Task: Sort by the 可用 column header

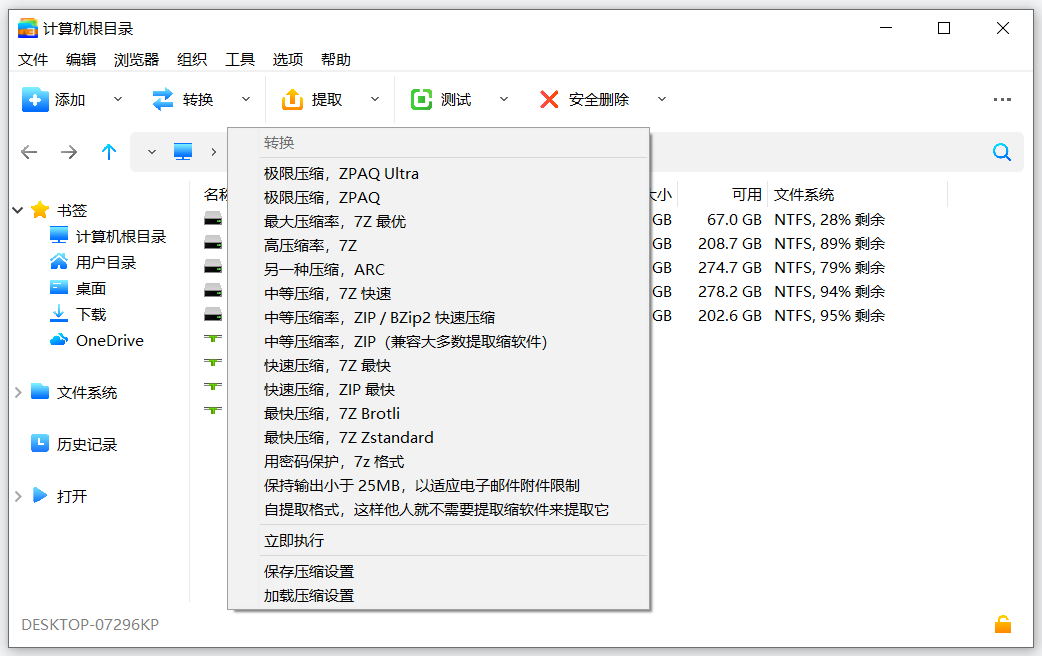Action: 746,194
